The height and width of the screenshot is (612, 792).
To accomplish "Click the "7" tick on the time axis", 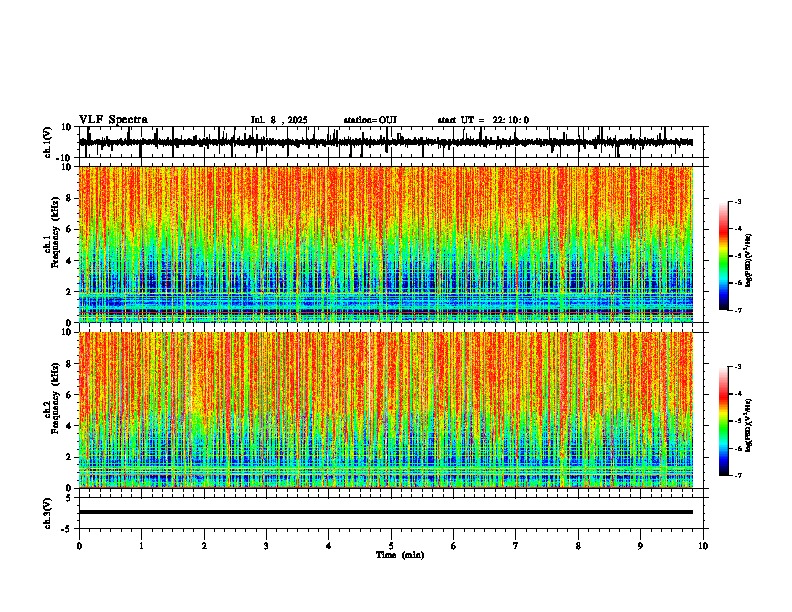I will 516,546.
